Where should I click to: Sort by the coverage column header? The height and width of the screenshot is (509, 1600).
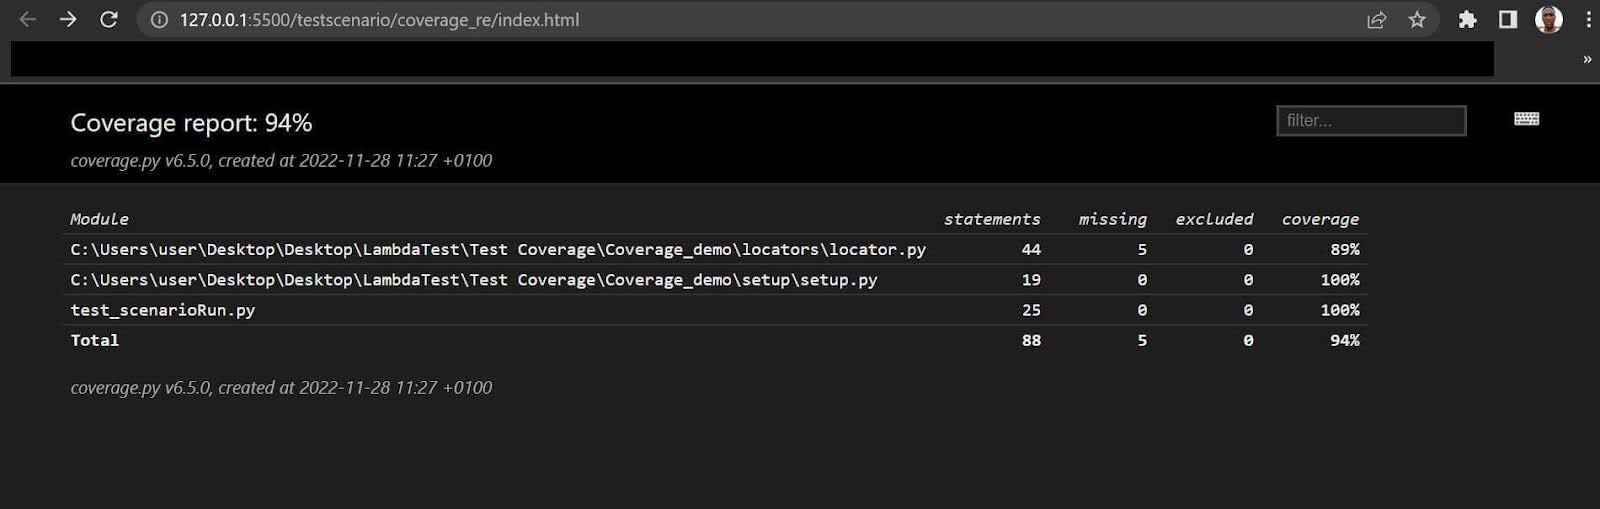(x=1320, y=219)
